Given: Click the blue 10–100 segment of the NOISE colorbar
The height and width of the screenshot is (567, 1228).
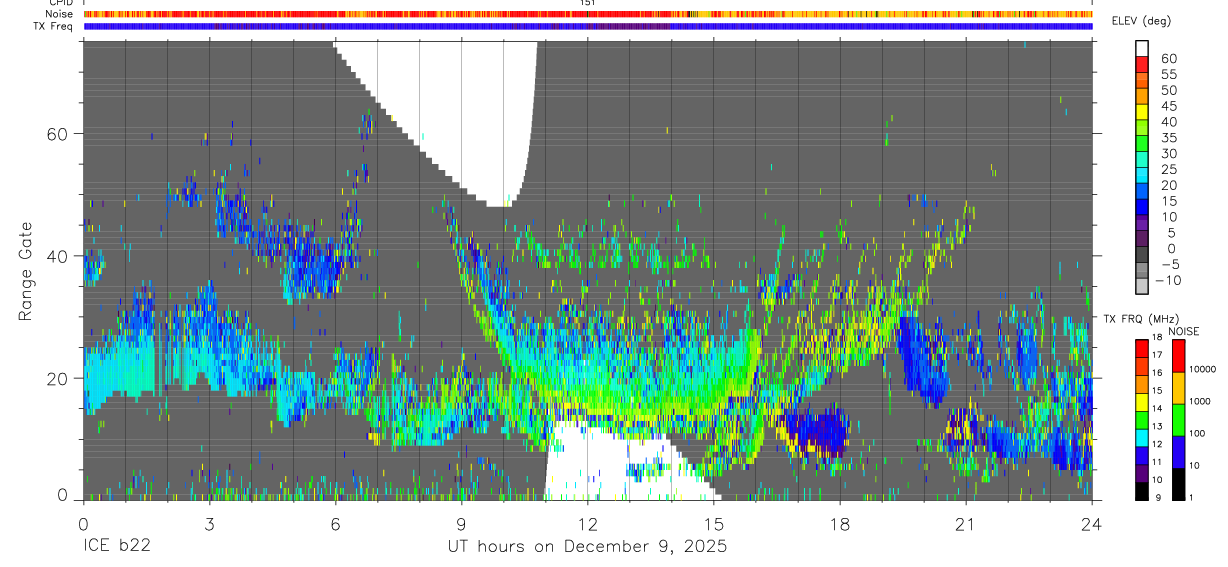Looking at the screenshot, I should point(1178,450).
